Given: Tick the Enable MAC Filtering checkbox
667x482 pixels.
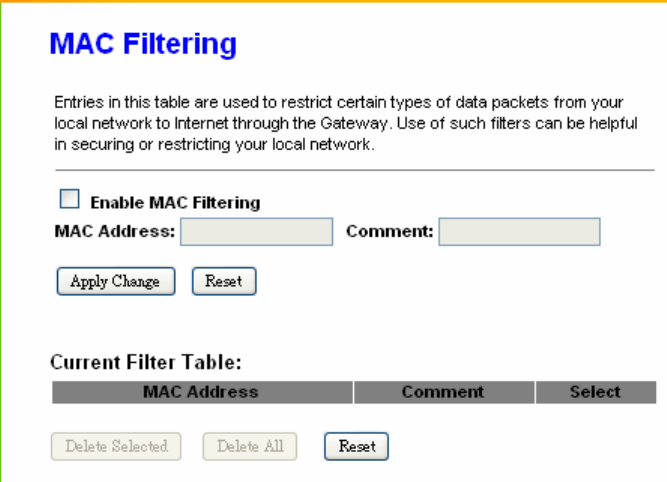Looking at the screenshot, I should tap(69, 199).
